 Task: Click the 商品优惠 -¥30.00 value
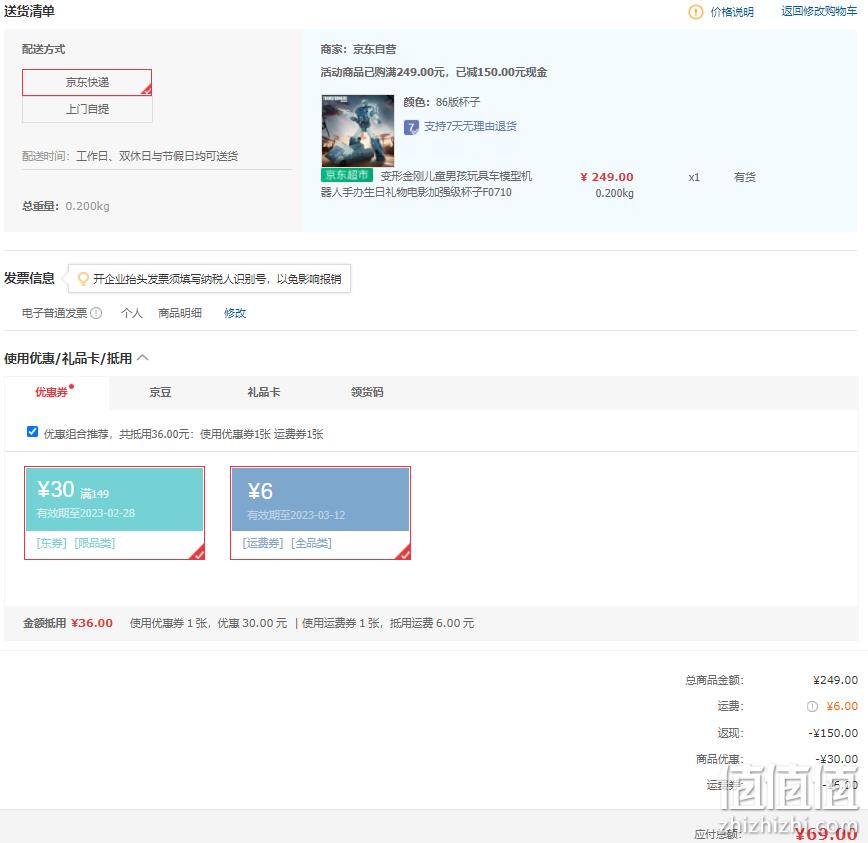836,759
